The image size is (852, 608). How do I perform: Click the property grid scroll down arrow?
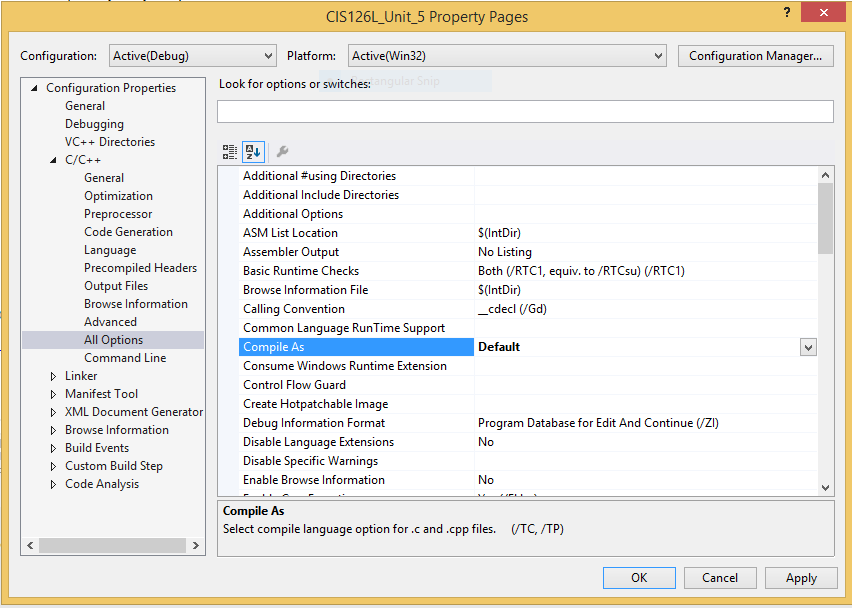(x=825, y=487)
